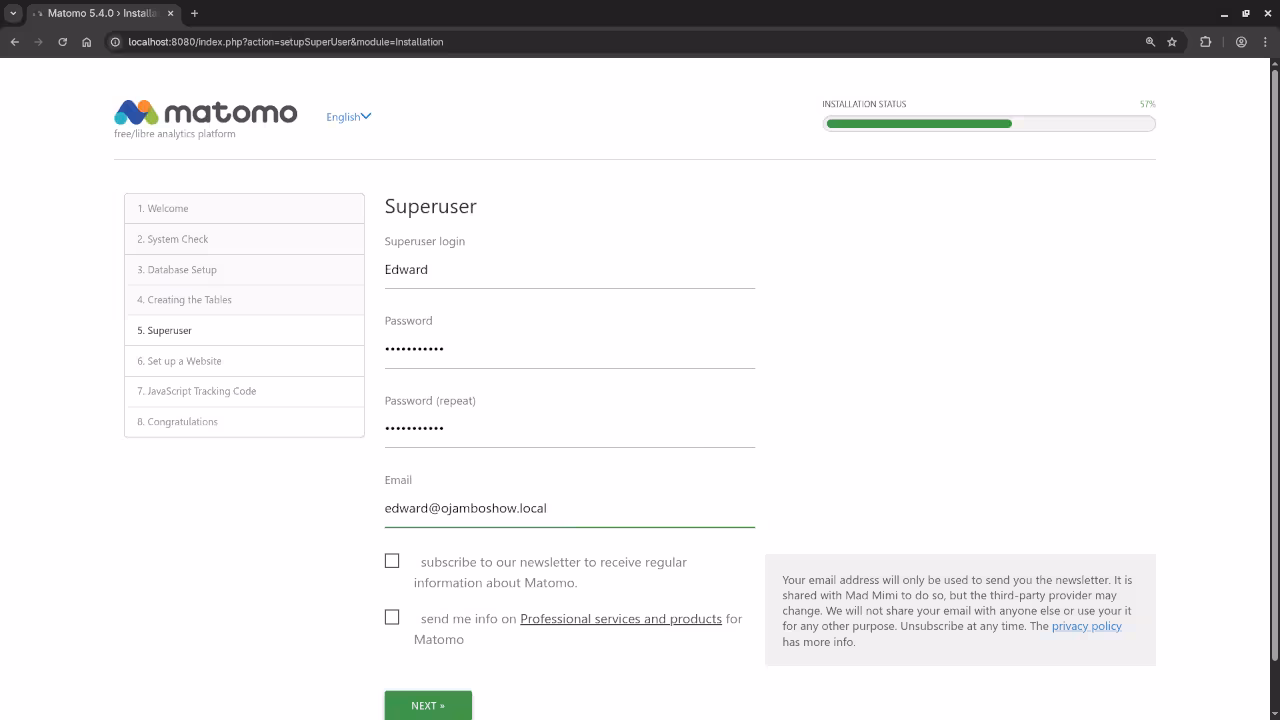Click the Matomo logo
This screenshot has width=1280, height=720.
205,113
